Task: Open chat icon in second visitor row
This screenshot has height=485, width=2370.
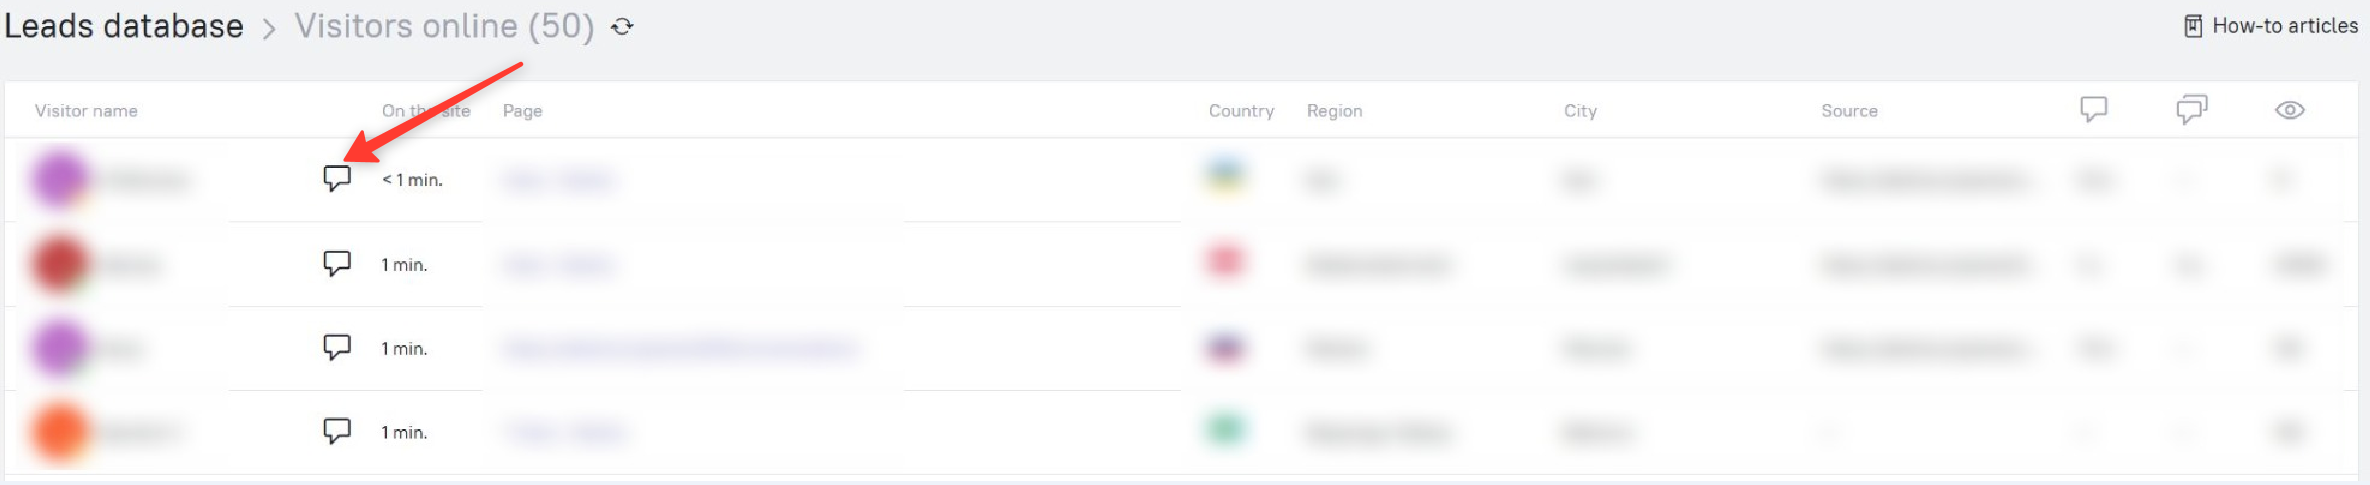Action: 337,264
